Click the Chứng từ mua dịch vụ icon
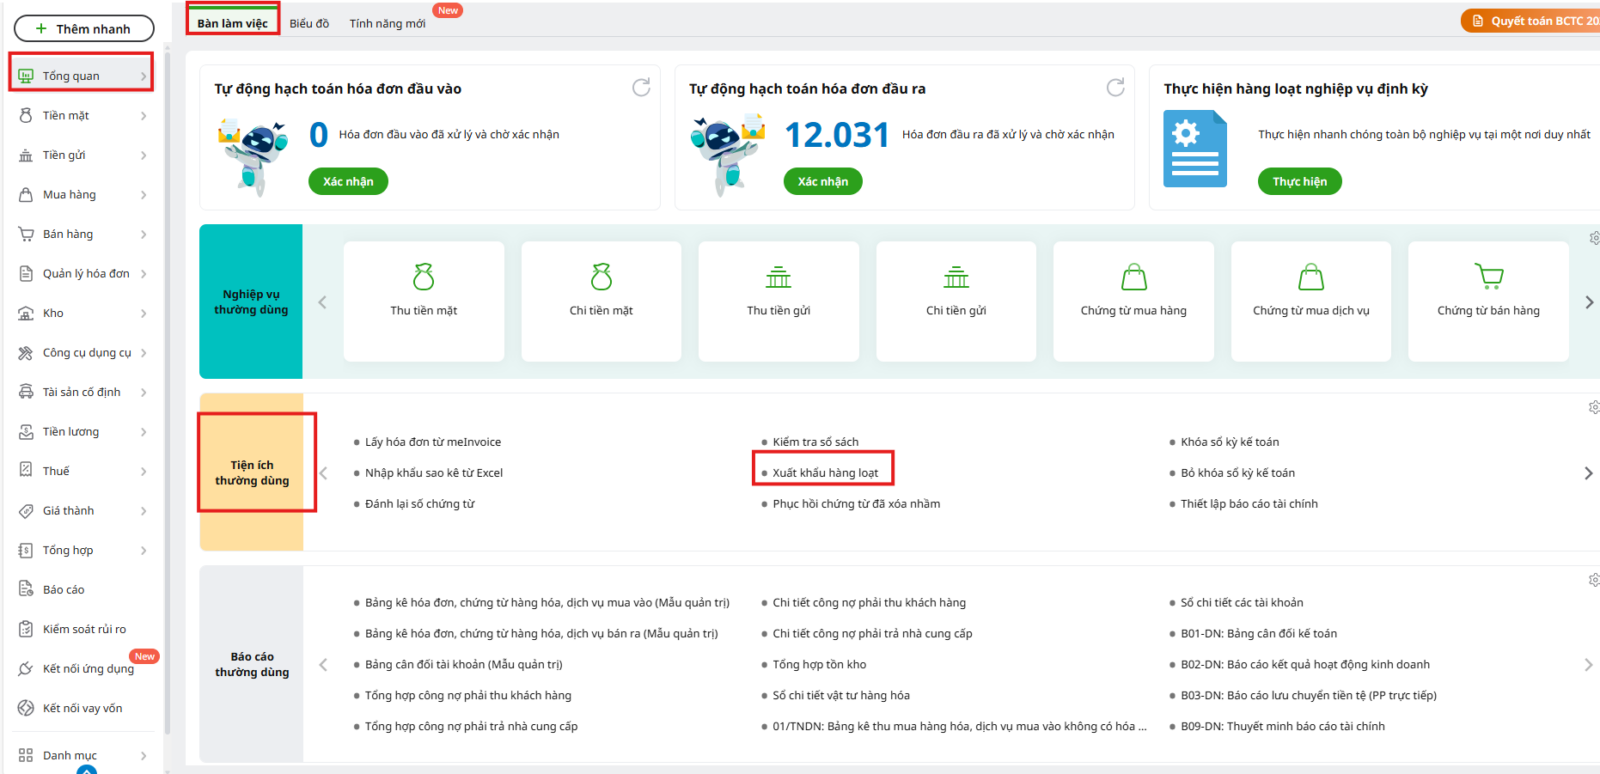Image resolution: width=1600 pixels, height=774 pixels. 1310,277
